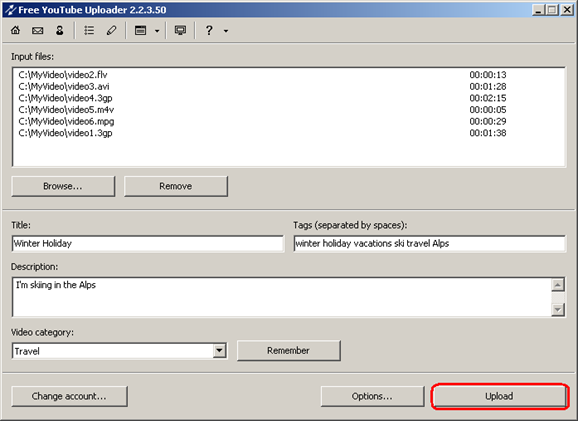Select file C:\MyVideo\video2.flv
This screenshot has width=578, height=421.
tap(63, 75)
